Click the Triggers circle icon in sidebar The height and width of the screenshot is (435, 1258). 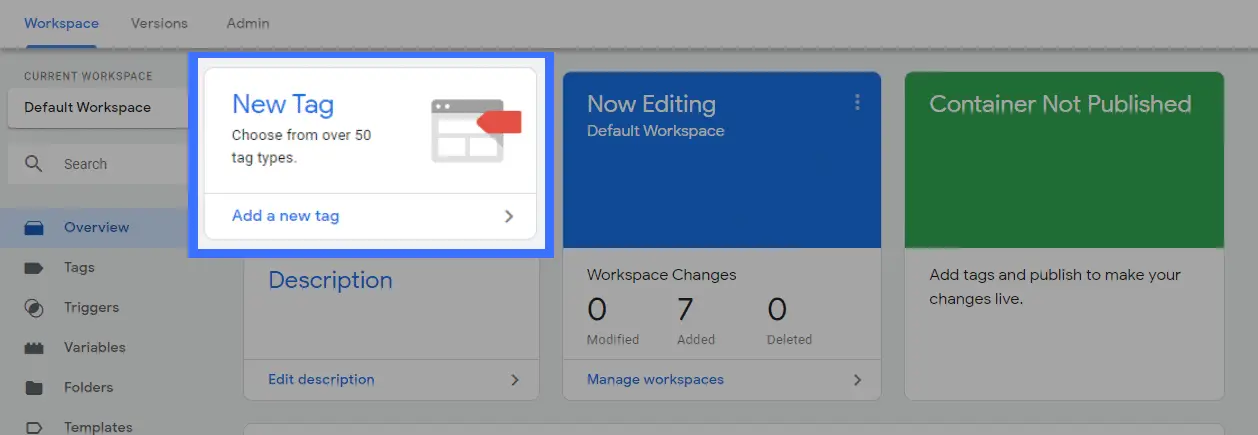pyautogui.click(x=34, y=308)
